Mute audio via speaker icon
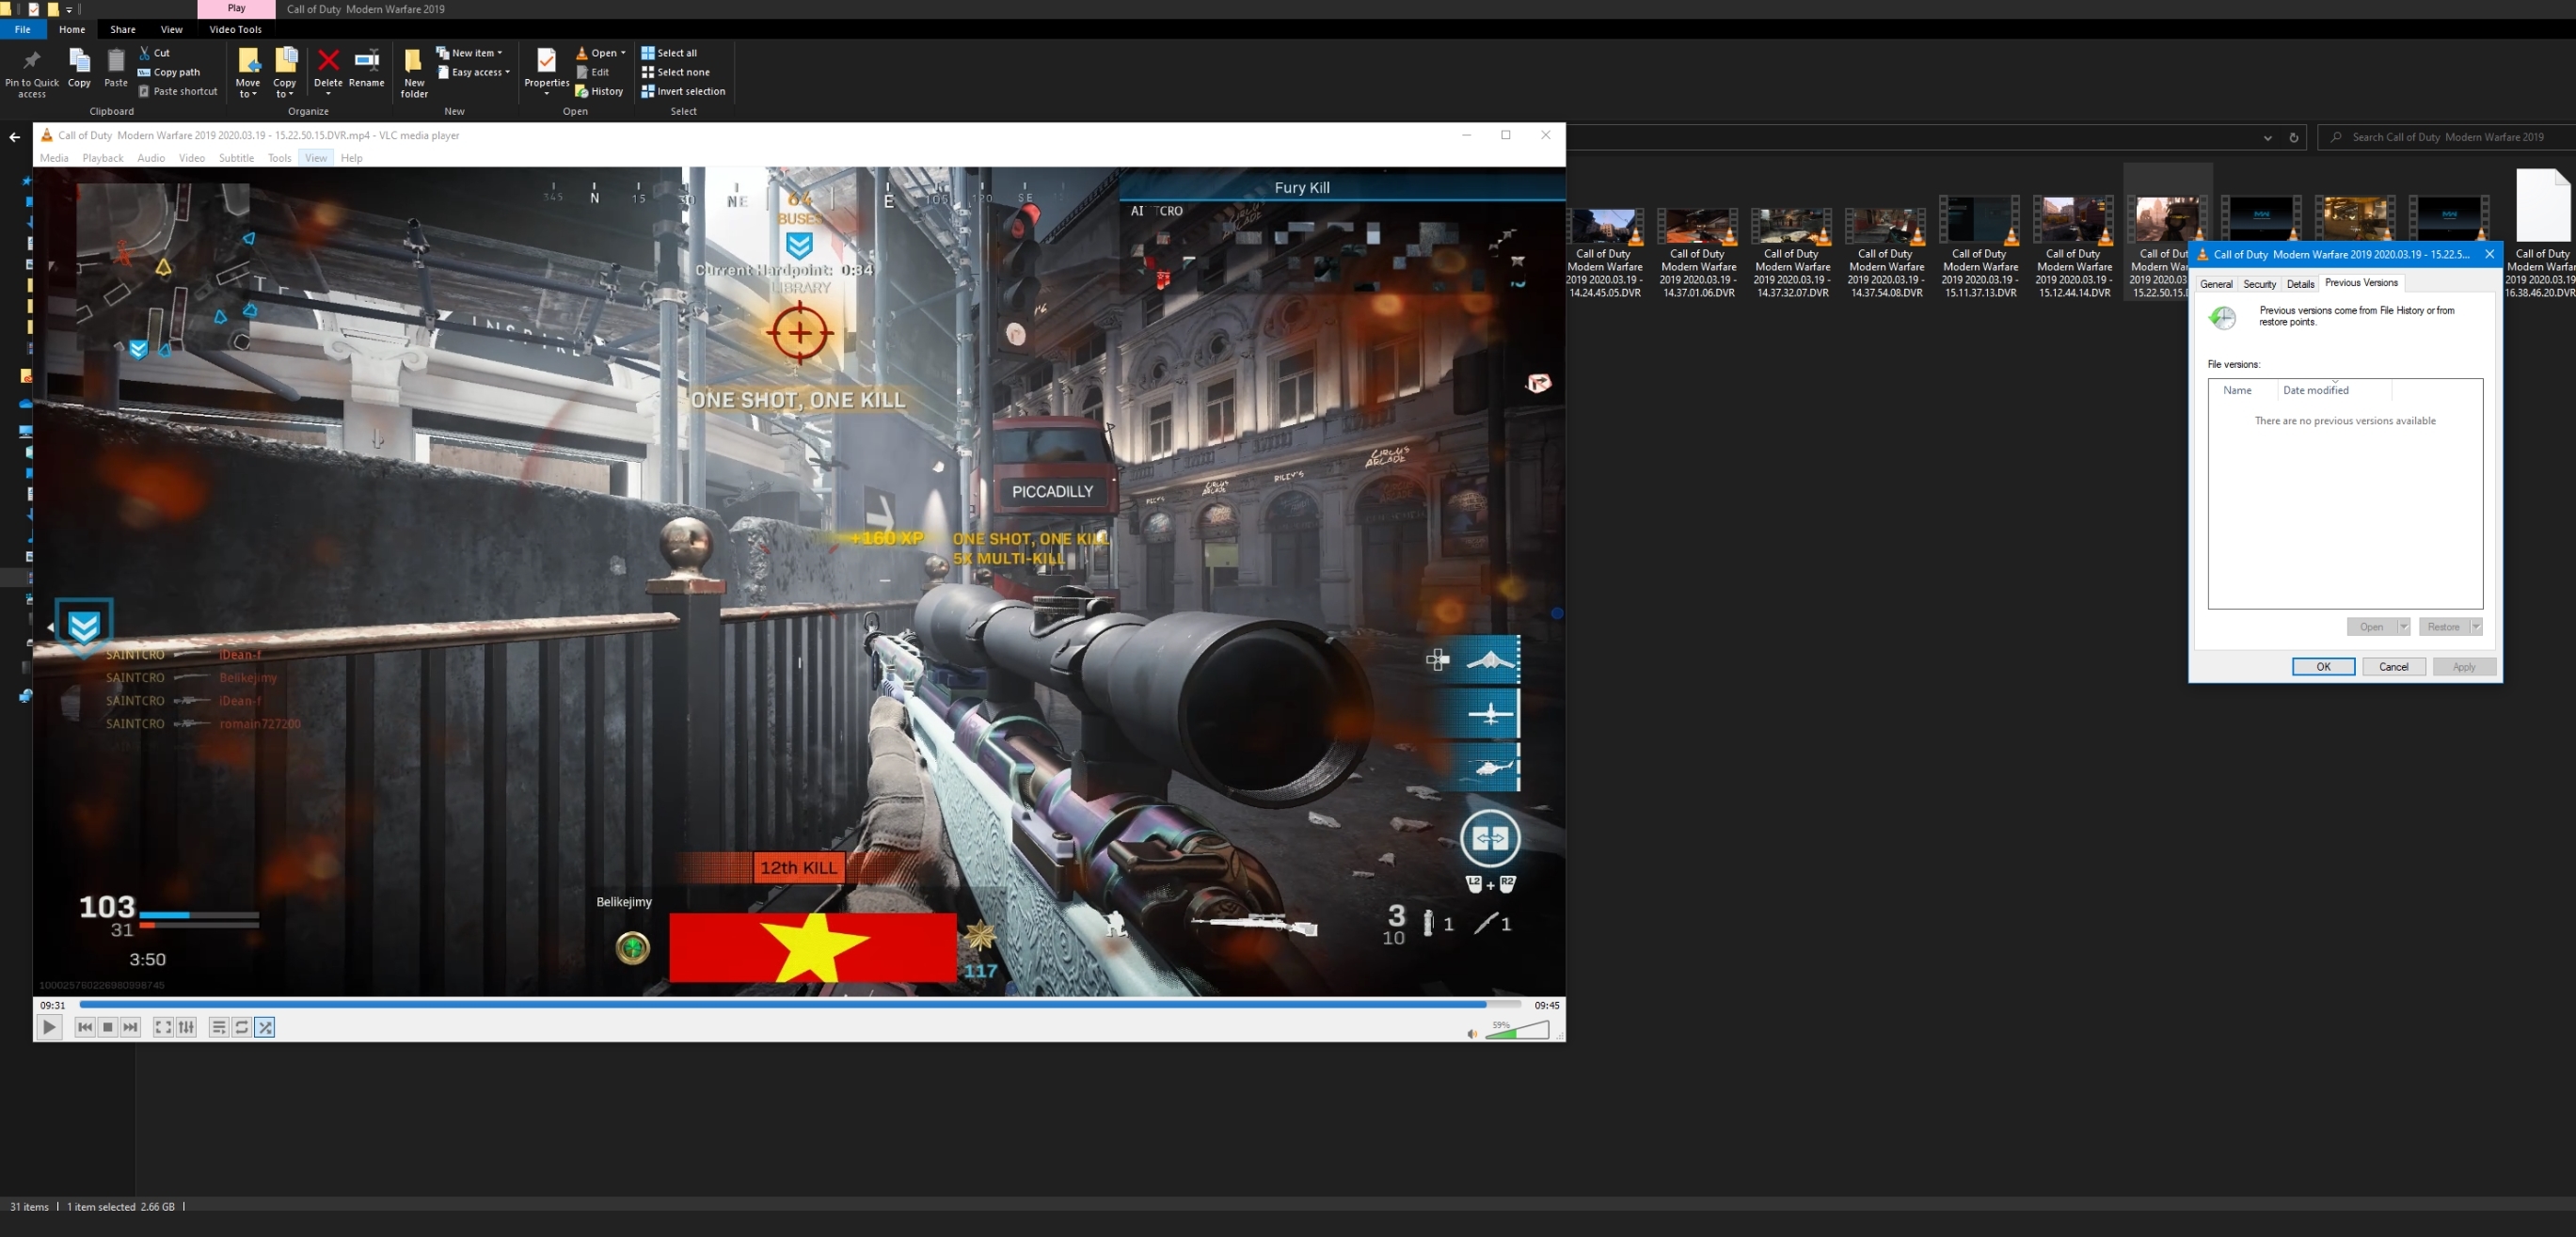 coord(1471,1034)
